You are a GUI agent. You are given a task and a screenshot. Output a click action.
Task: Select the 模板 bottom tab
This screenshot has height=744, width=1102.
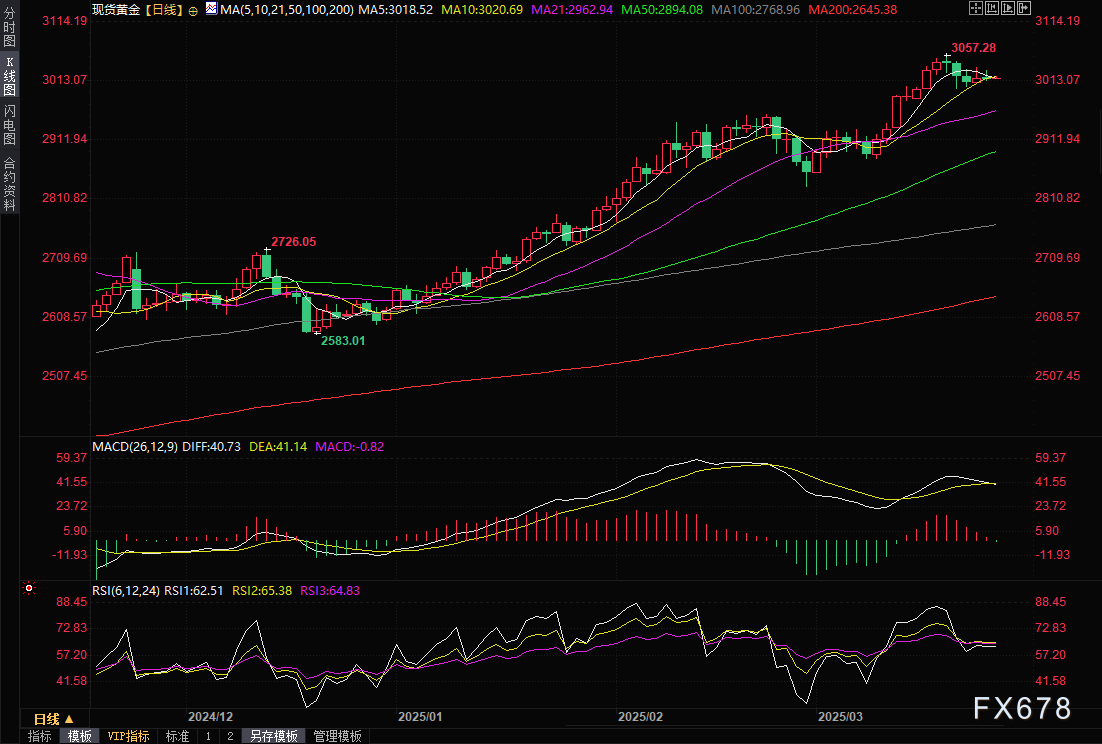[79, 736]
